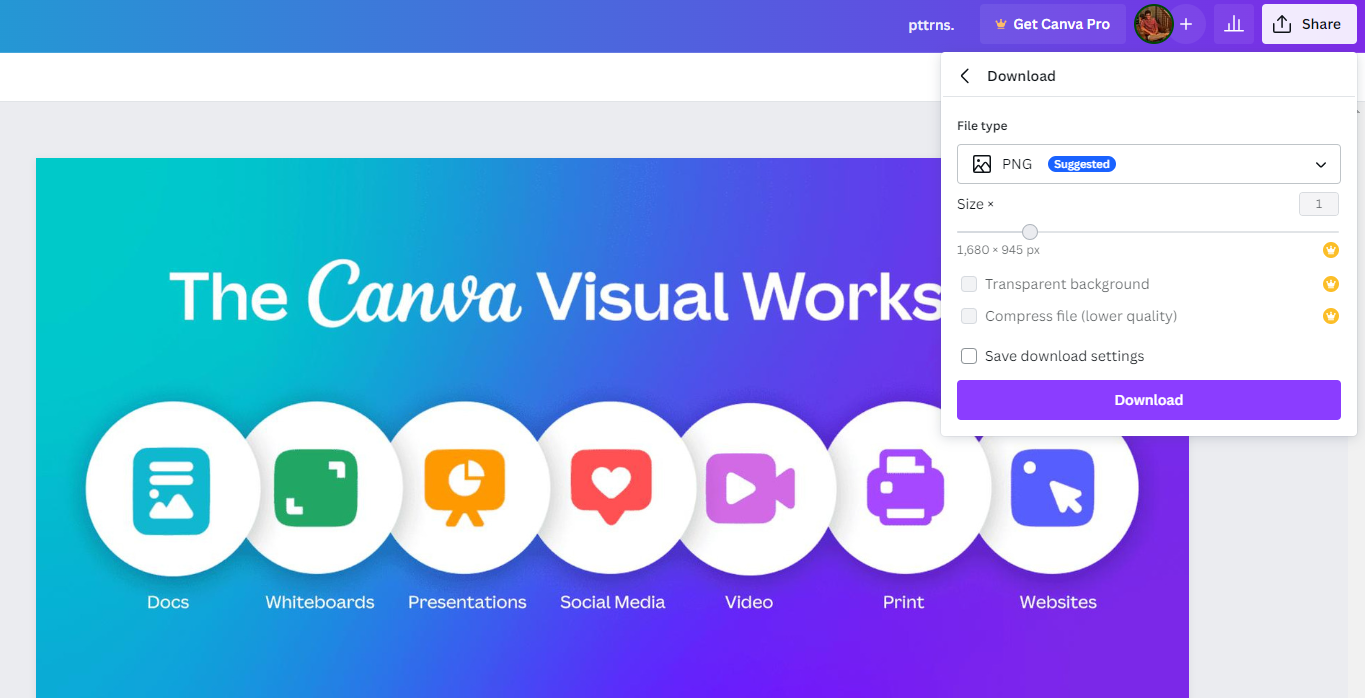1365x698 pixels.
Task: Check the Save download settings box
Action: click(969, 356)
